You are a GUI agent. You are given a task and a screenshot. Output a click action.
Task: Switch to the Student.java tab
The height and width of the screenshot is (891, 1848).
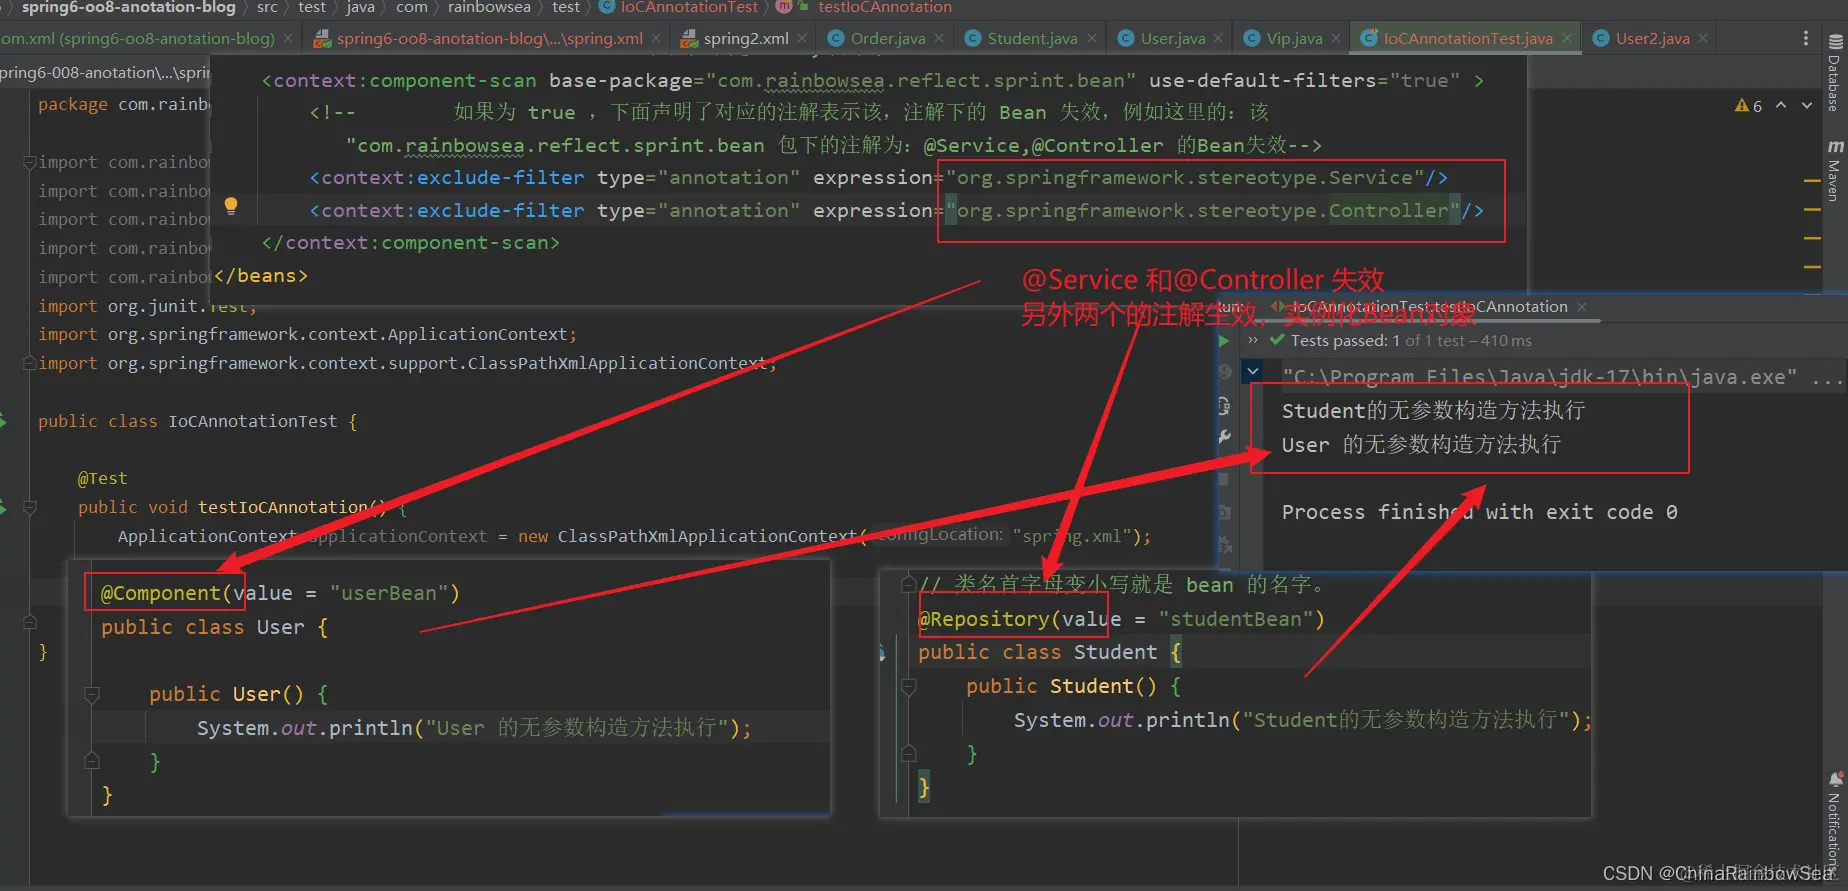click(1032, 38)
